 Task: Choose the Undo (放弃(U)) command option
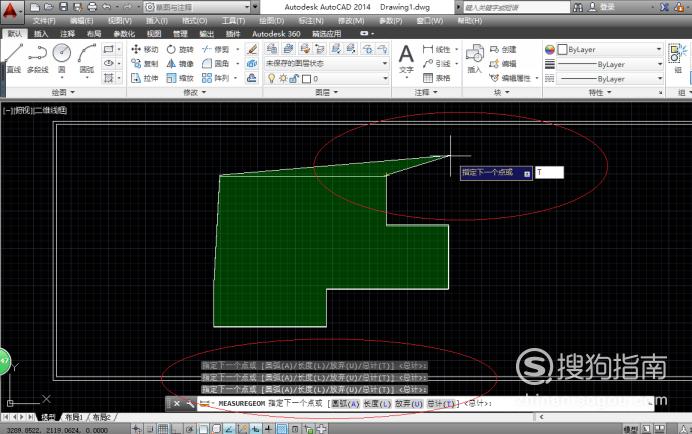coord(409,404)
